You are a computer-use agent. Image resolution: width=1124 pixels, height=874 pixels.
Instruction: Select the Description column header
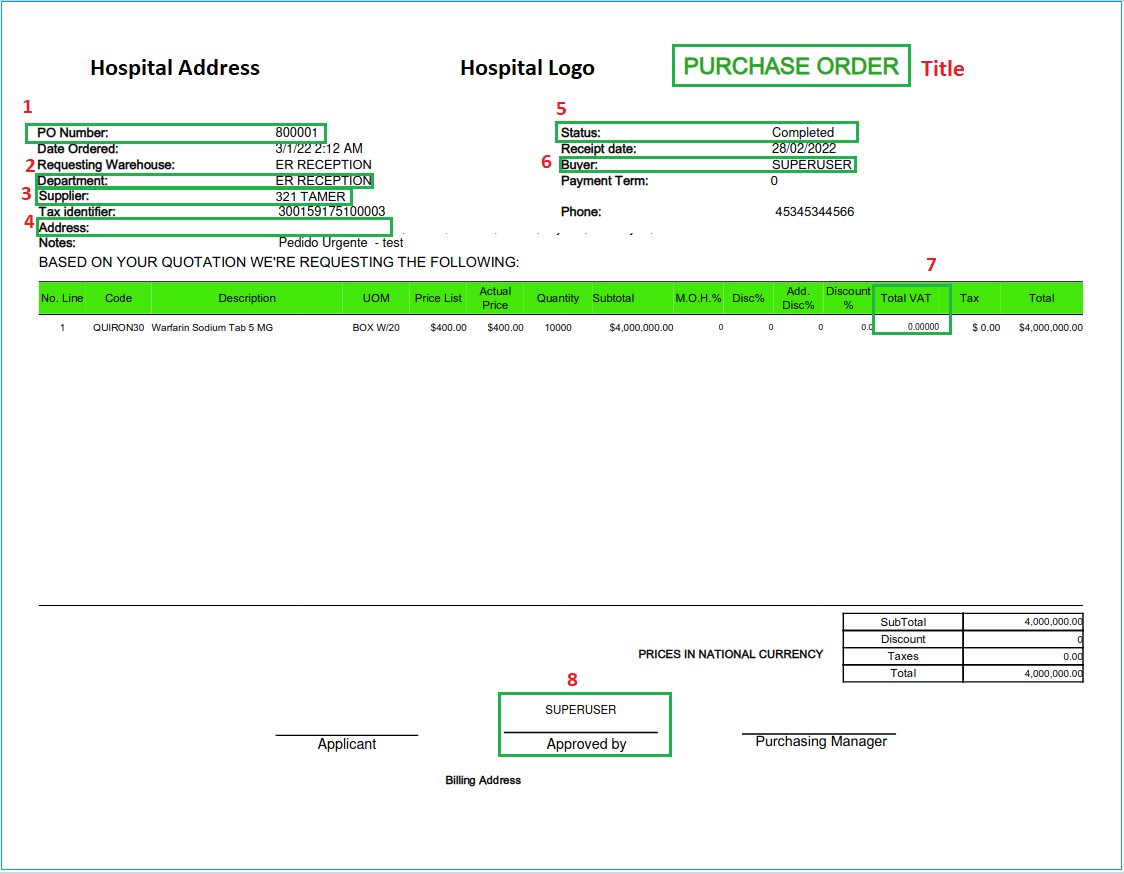pos(247,297)
